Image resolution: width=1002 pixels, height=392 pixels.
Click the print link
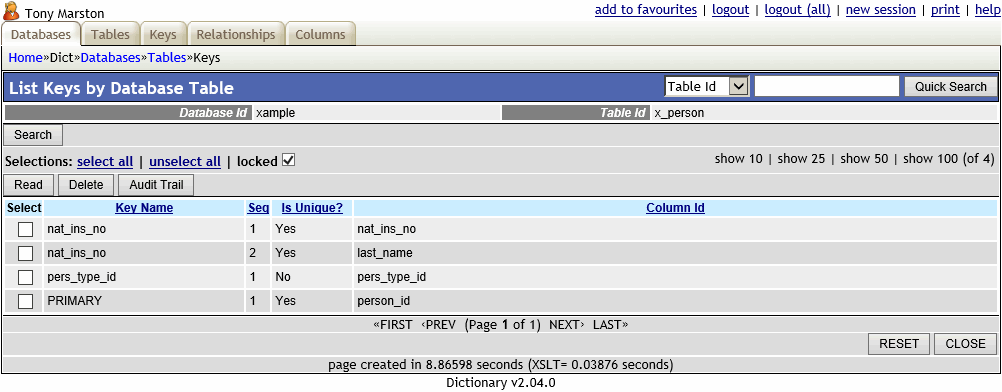tap(945, 10)
